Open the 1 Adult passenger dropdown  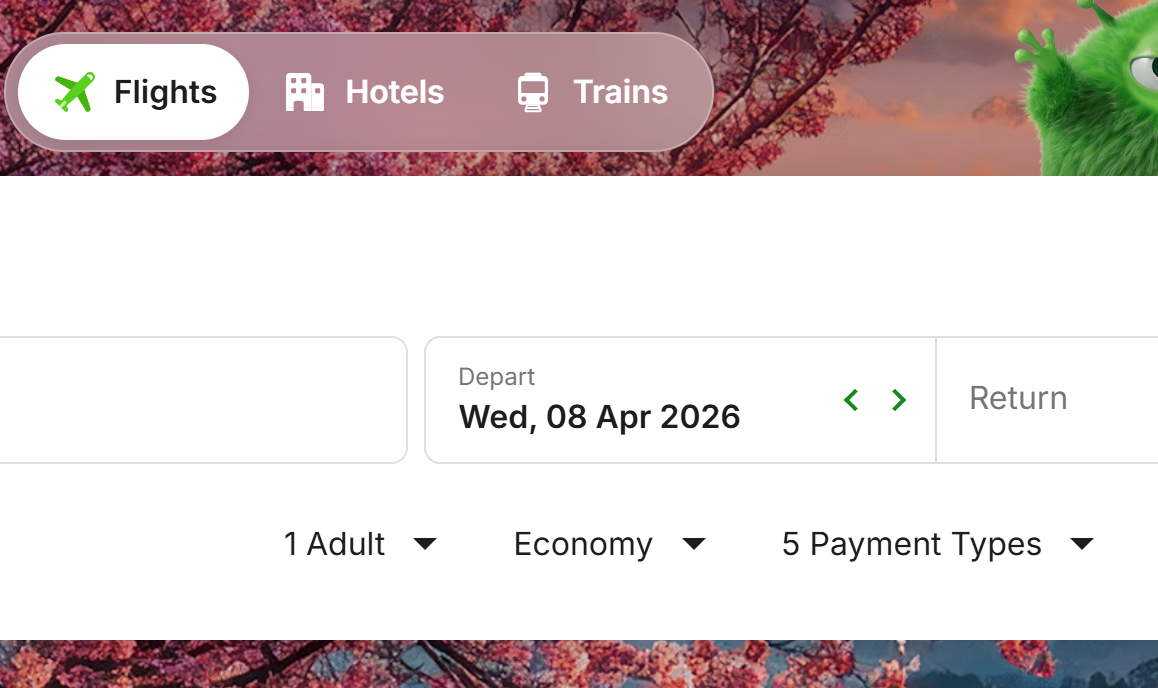tap(335, 544)
